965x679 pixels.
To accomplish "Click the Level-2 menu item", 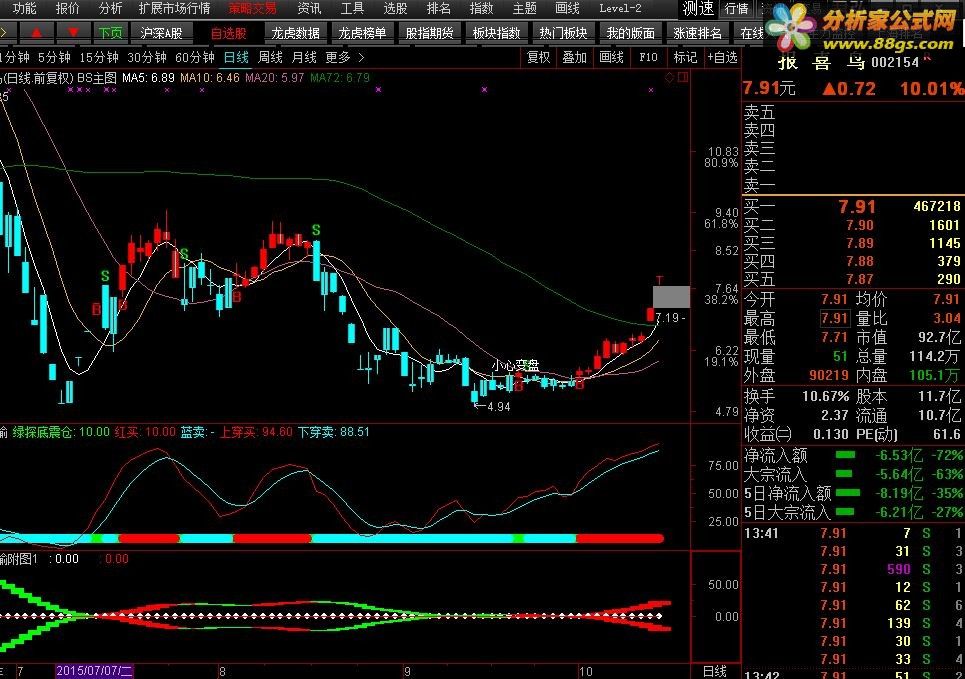I will pos(620,9).
